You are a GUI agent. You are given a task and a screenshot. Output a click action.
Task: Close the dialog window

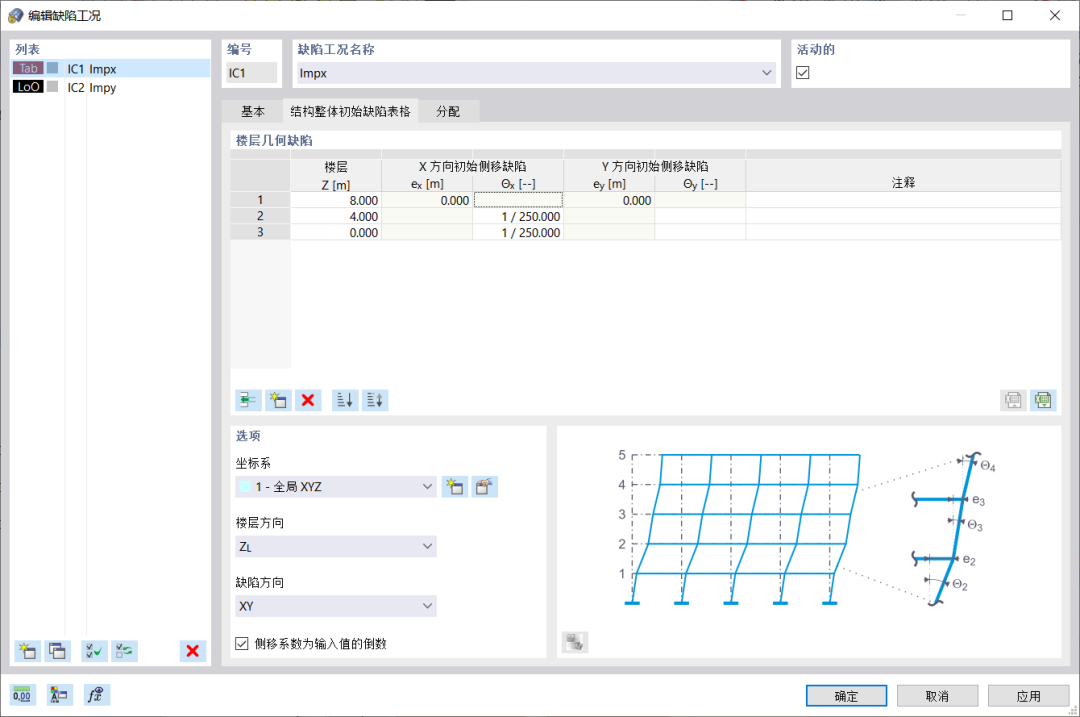coord(1055,15)
